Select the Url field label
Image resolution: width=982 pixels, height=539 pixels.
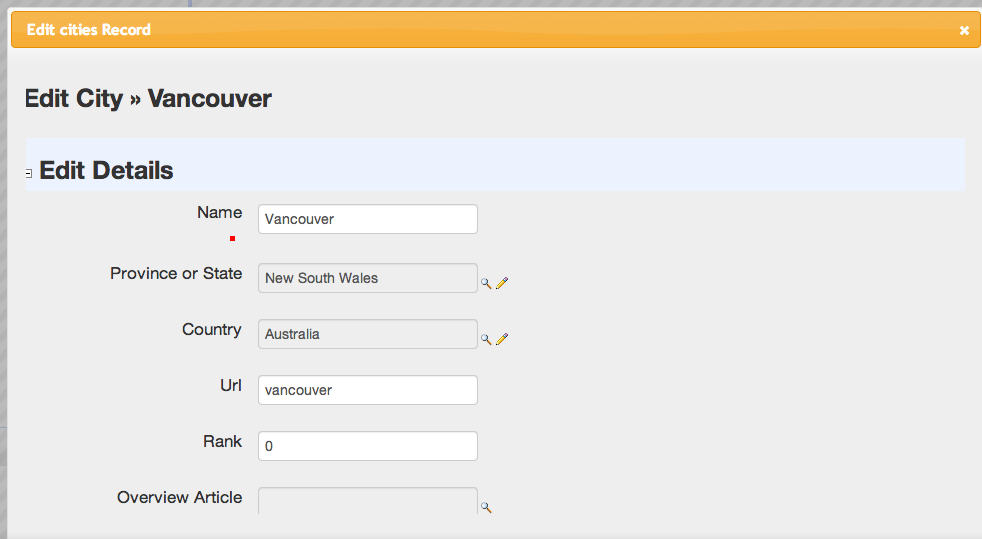click(x=230, y=385)
